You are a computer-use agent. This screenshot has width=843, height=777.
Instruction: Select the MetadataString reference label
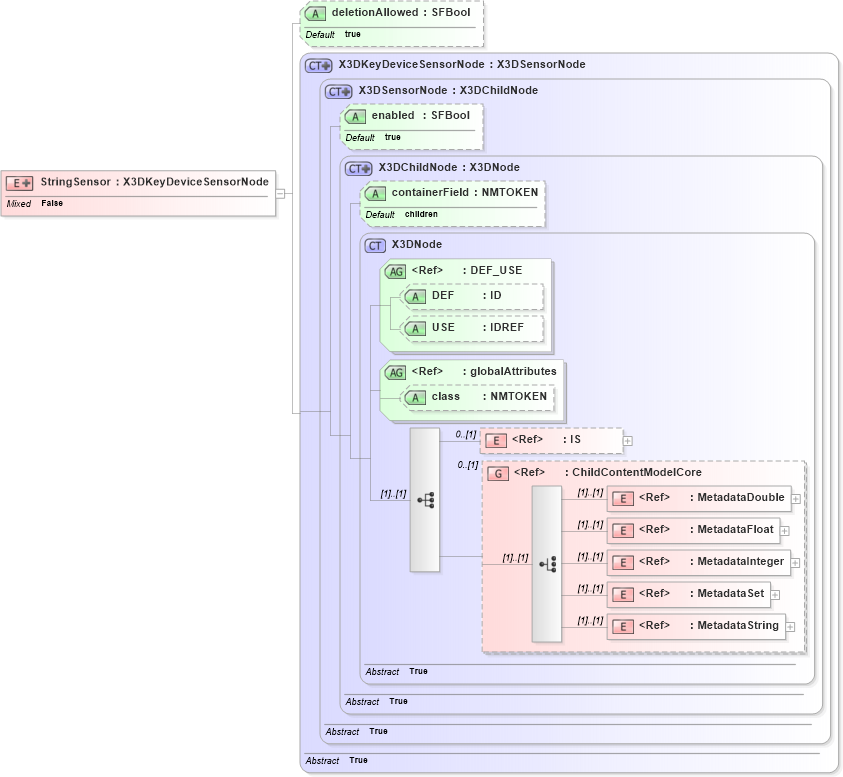point(709,625)
